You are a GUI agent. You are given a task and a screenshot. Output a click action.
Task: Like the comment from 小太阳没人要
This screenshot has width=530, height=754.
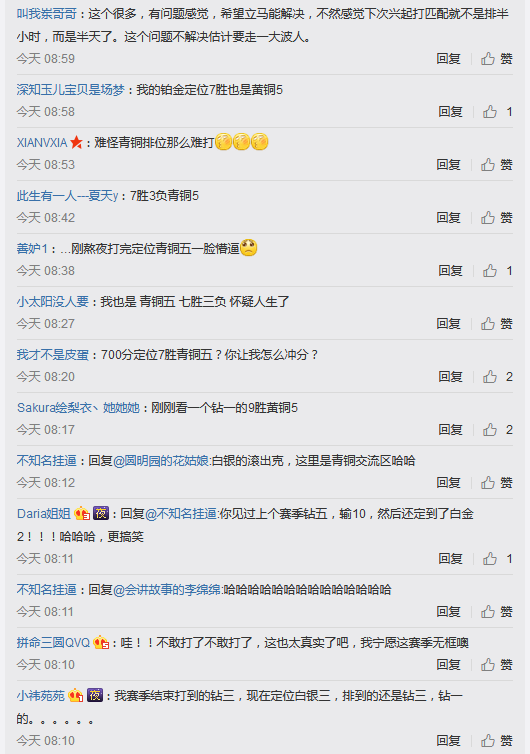pos(496,324)
